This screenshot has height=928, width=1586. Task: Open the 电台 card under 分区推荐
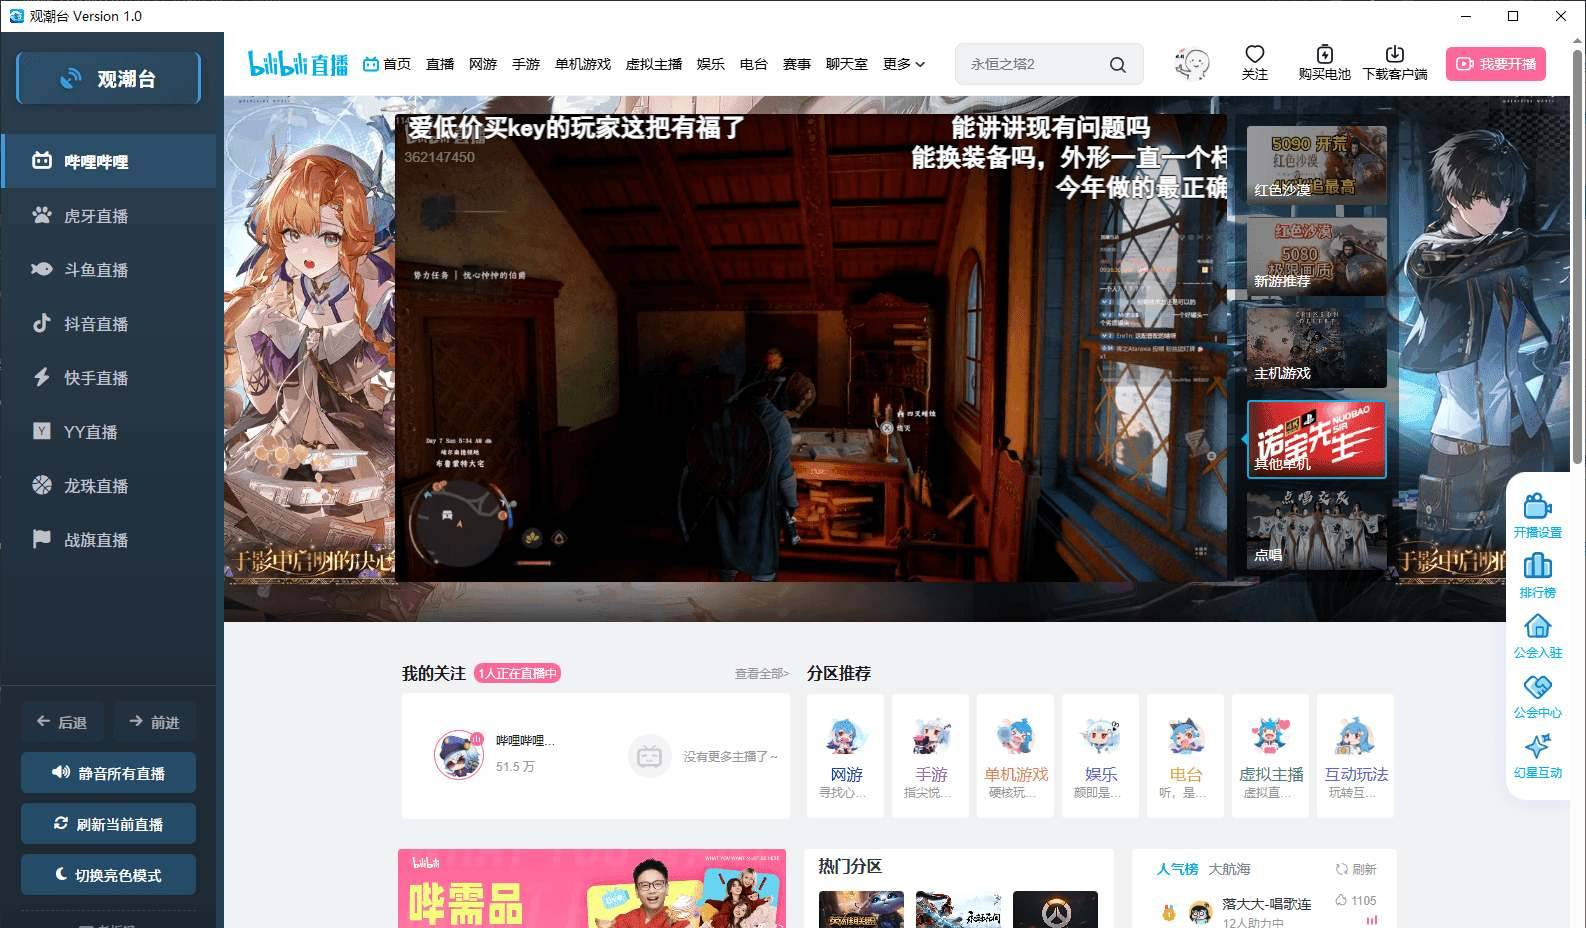1186,756
